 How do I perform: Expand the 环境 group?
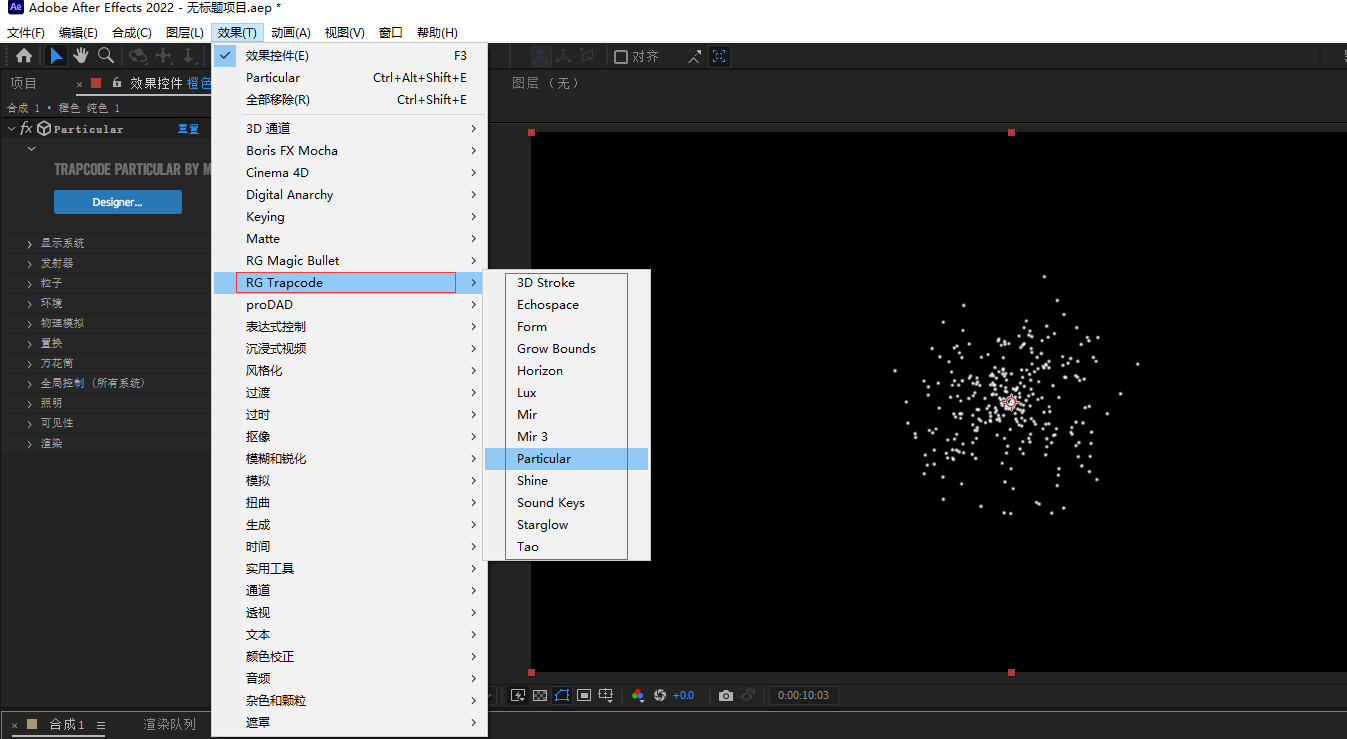(x=30, y=303)
